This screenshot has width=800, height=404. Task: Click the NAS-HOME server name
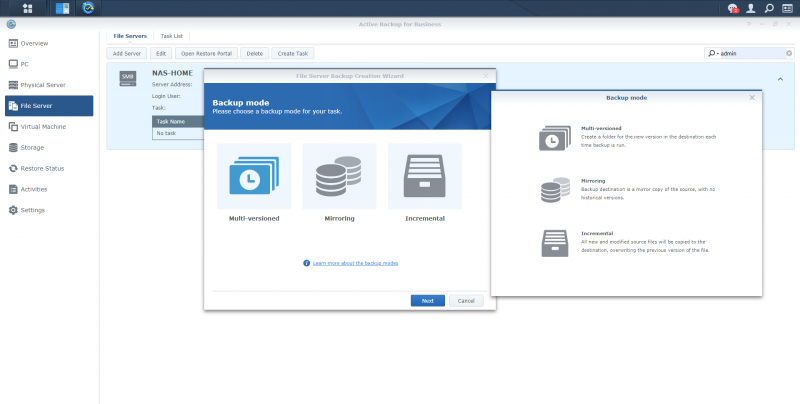pyautogui.click(x=172, y=73)
